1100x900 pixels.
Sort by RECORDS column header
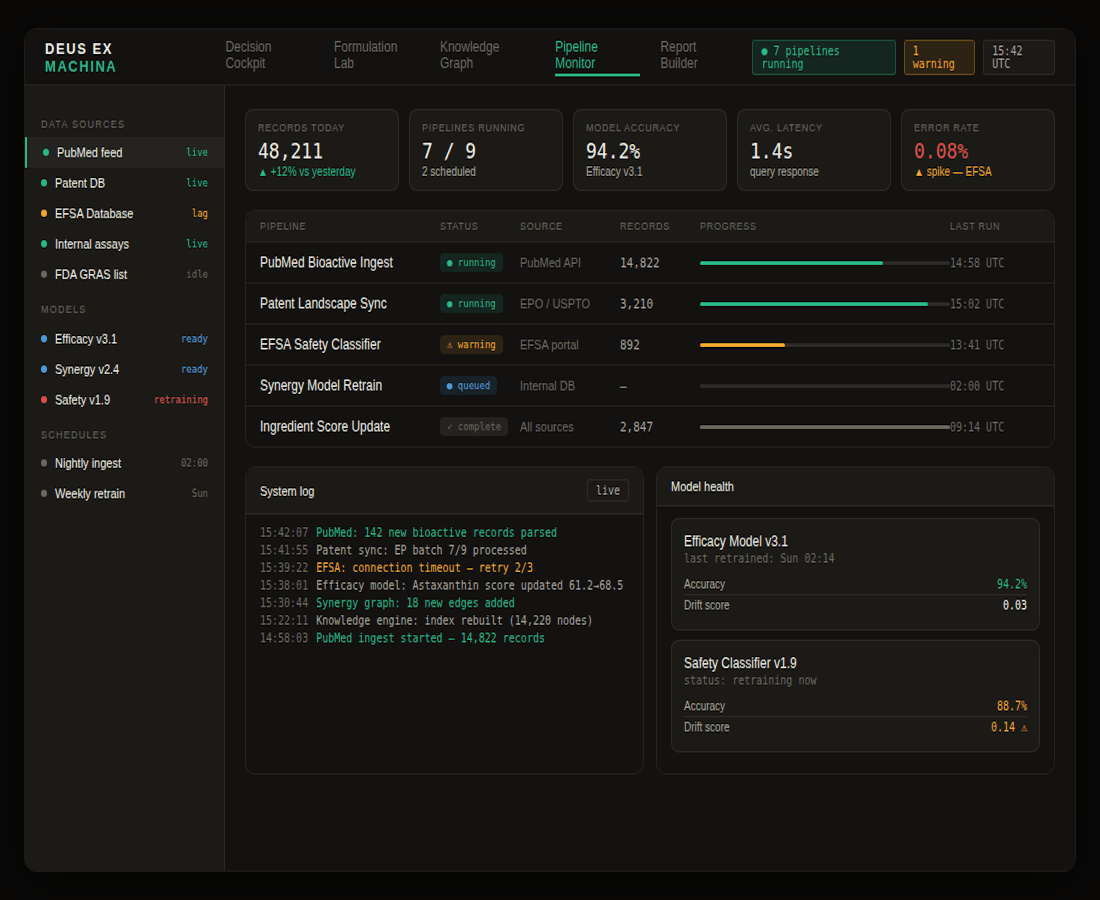tap(644, 227)
